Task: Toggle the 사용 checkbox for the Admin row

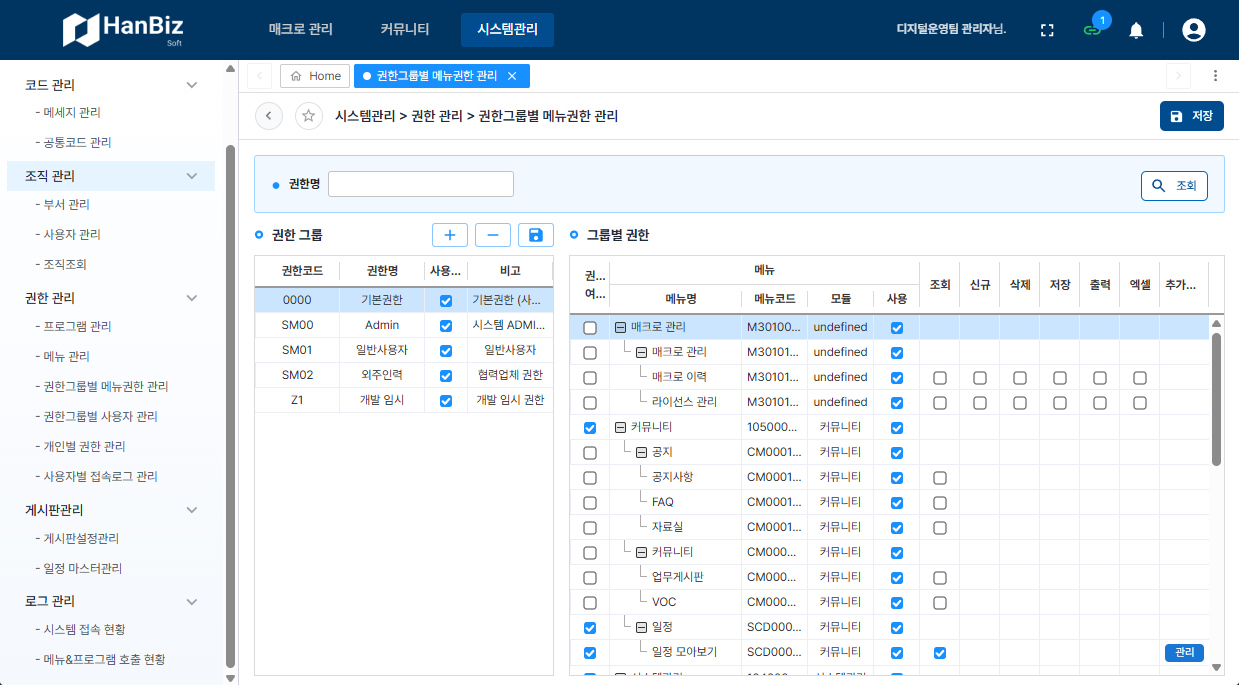Action: pyautogui.click(x=445, y=324)
